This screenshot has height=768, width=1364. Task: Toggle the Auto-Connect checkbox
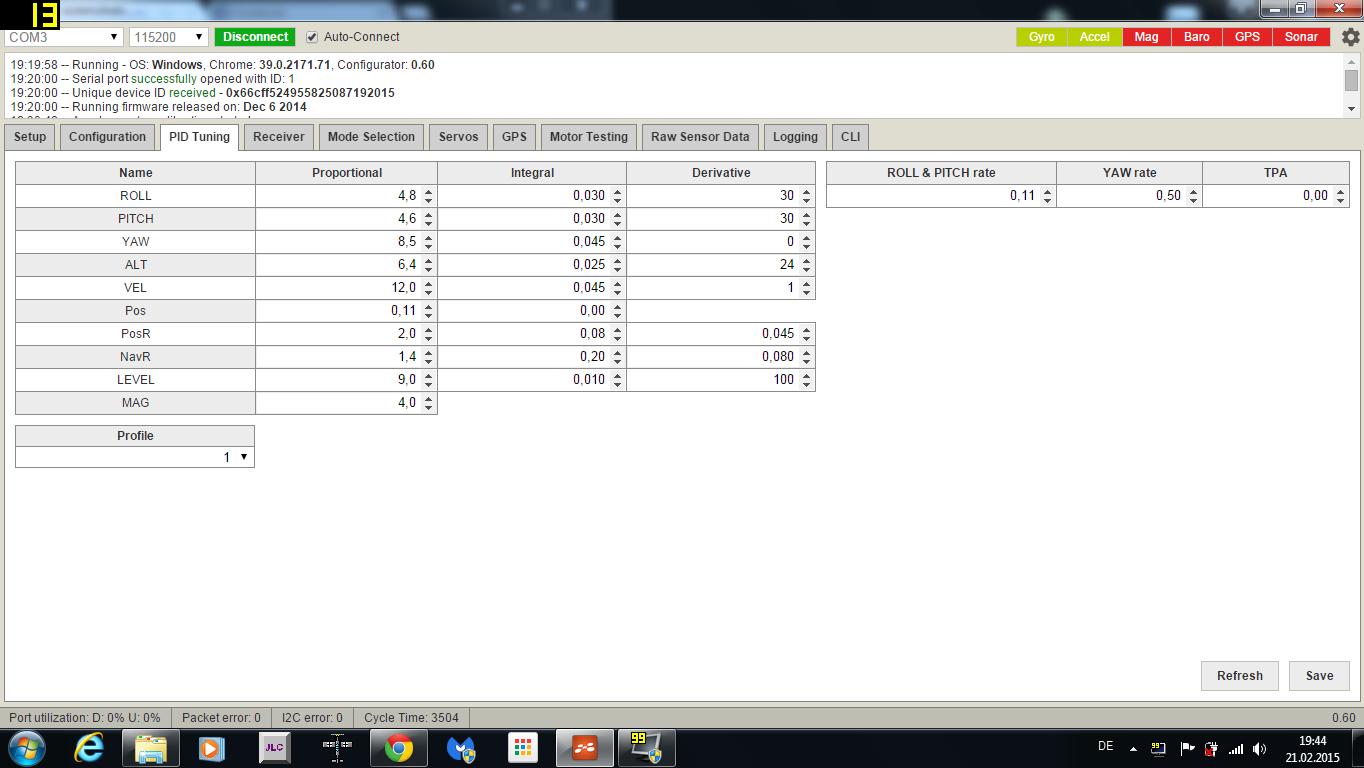(x=312, y=37)
